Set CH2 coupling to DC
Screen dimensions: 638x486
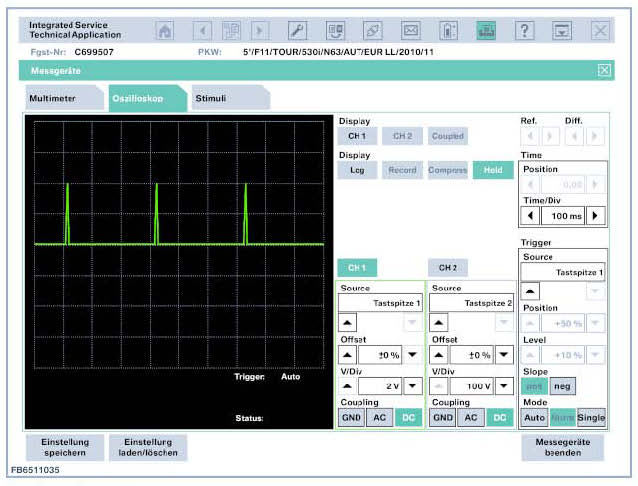click(x=500, y=418)
